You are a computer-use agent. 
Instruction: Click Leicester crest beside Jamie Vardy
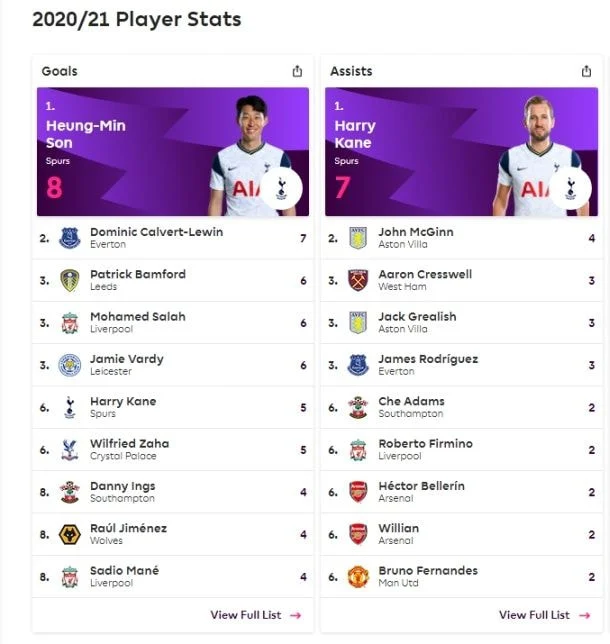(x=69, y=365)
